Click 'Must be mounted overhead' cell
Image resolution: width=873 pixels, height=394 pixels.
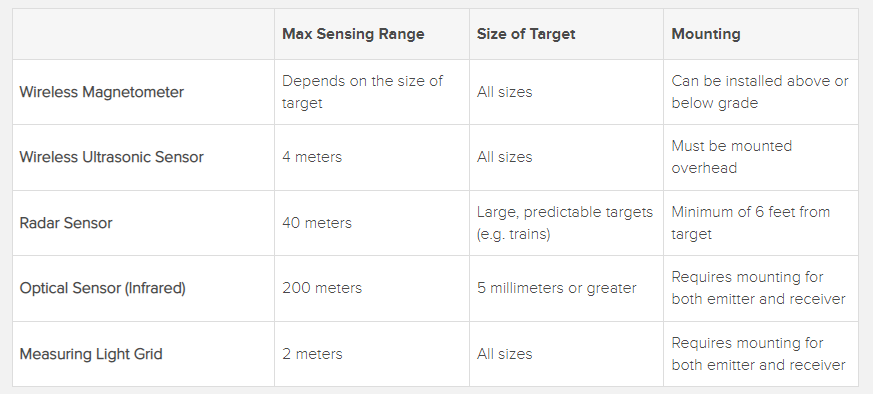tap(732, 157)
